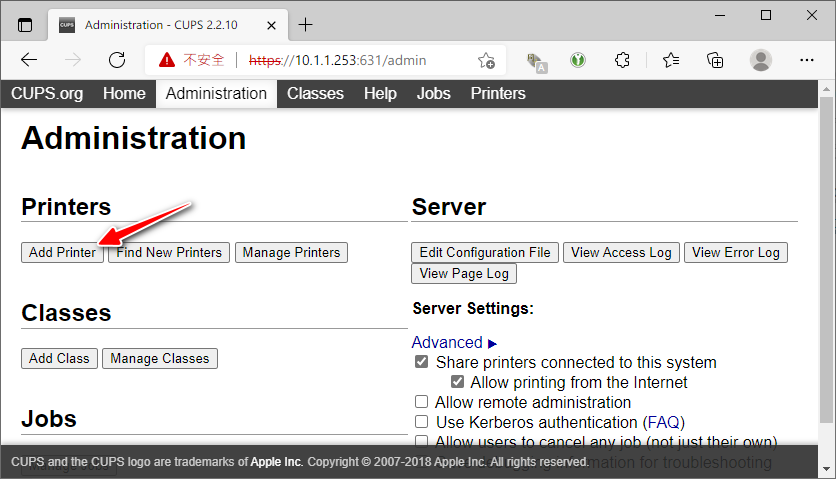
Task: Click the not-secure warning triangle icon
Action: (167, 60)
